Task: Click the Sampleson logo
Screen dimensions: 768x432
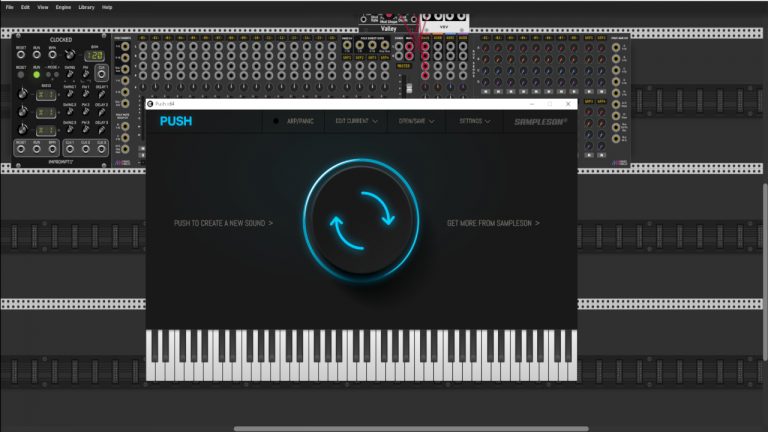Action: [540, 121]
